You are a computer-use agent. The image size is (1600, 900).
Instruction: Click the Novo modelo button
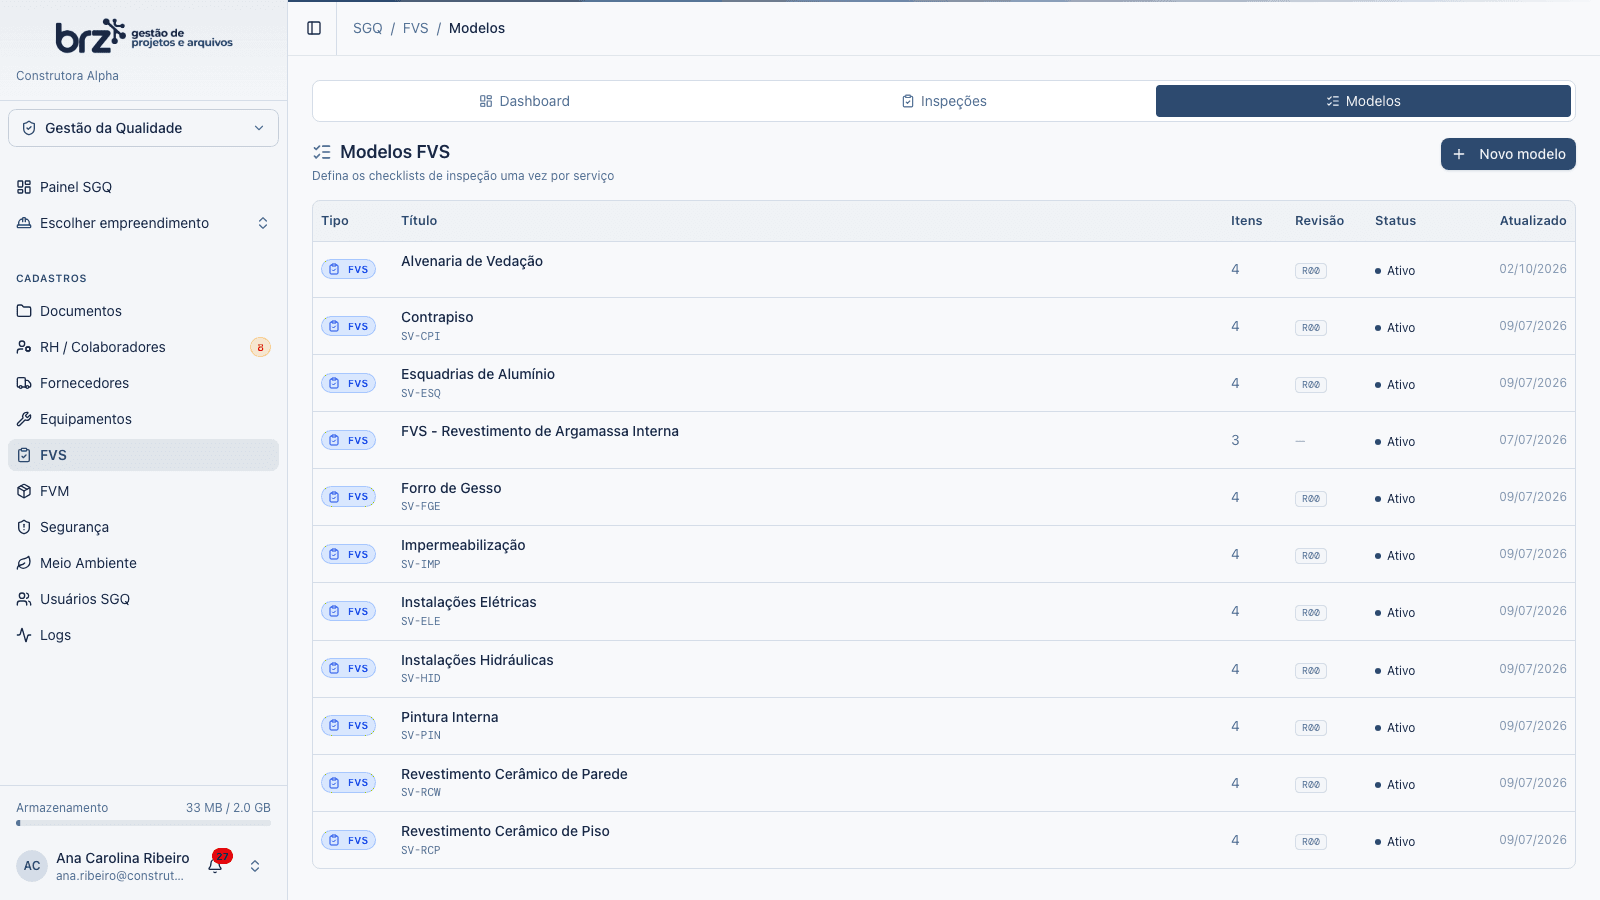pos(1508,154)
